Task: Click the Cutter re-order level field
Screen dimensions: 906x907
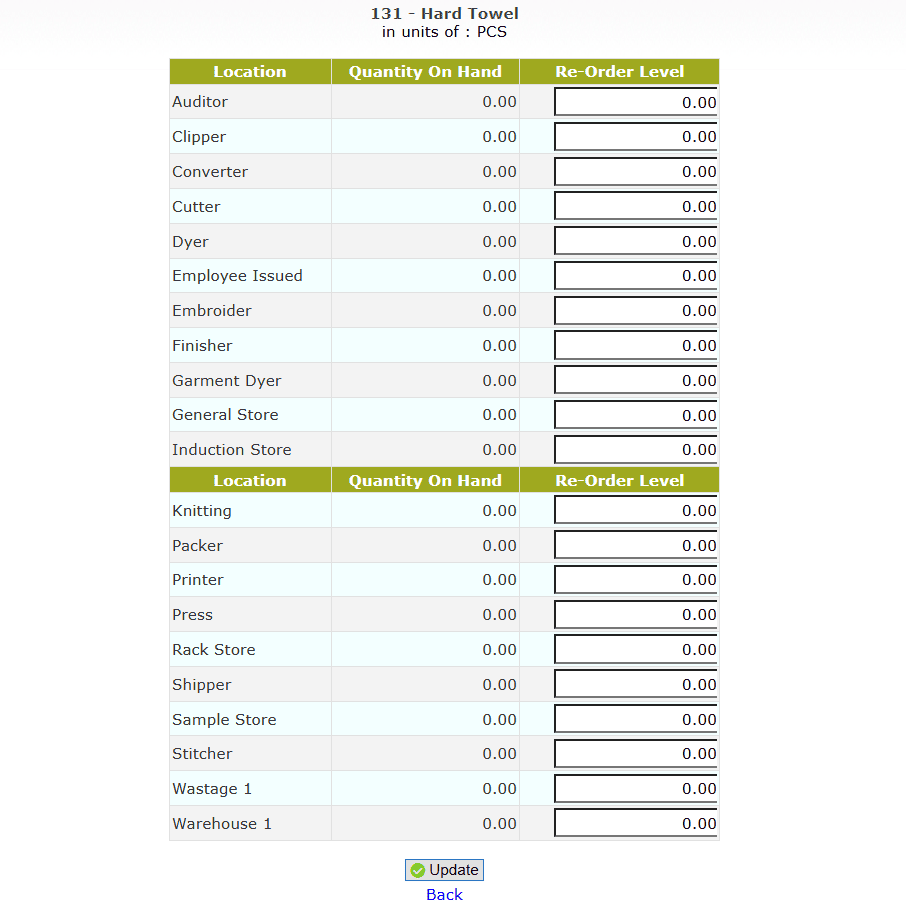Action: point(636,207)
